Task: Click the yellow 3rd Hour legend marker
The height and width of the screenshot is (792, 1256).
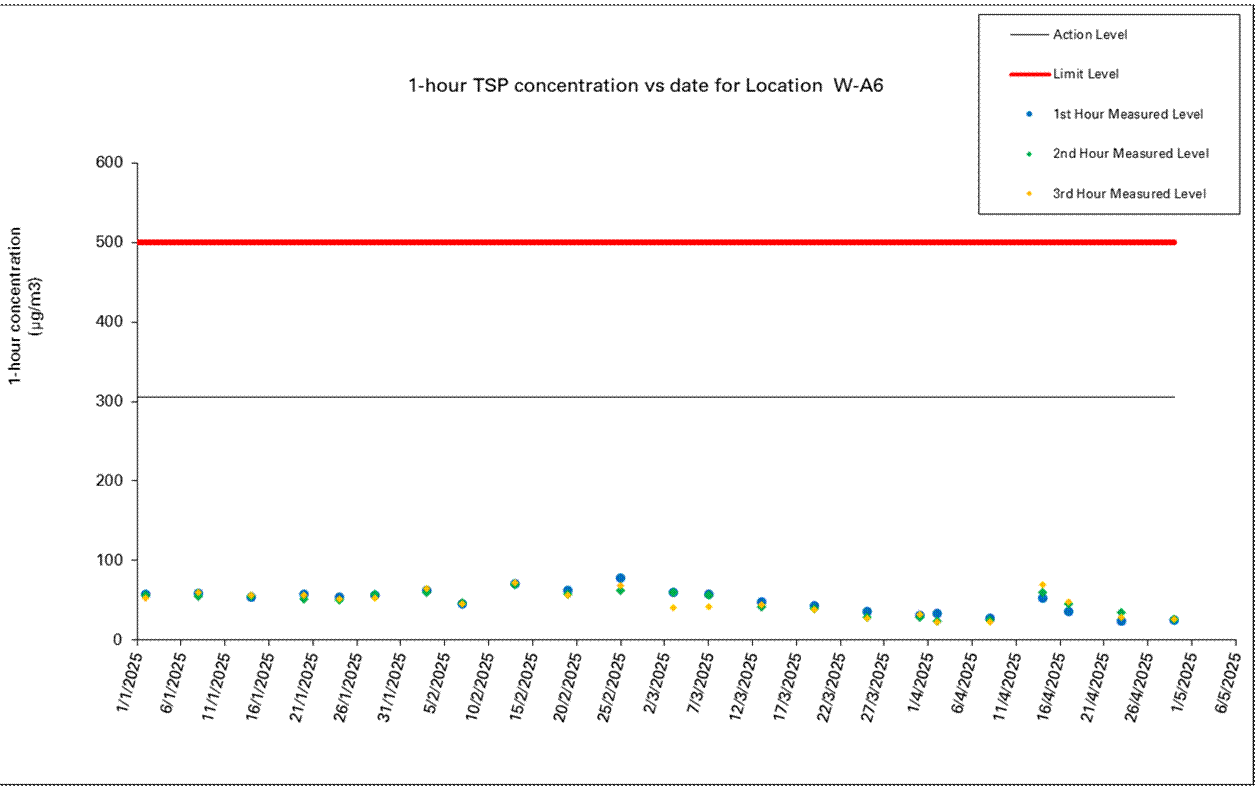Action: coord(1028,194)
